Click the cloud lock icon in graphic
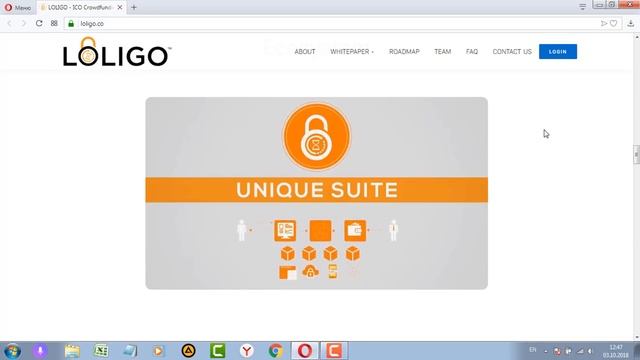This screenshot has width=640, height=360. tap(310, 272)
